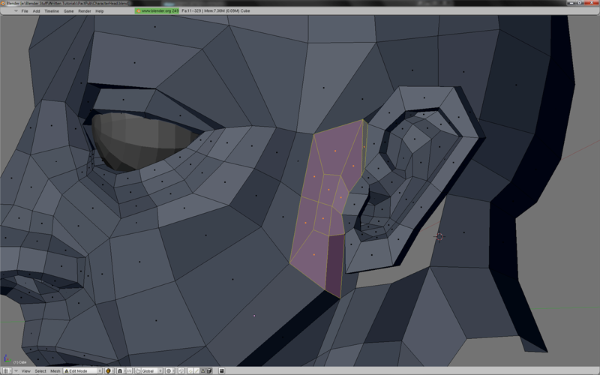Image resolution: width=600 pixels, height=375 pixels.
Task: Open the proportional editing circle icon
Action: click(170, 371)
